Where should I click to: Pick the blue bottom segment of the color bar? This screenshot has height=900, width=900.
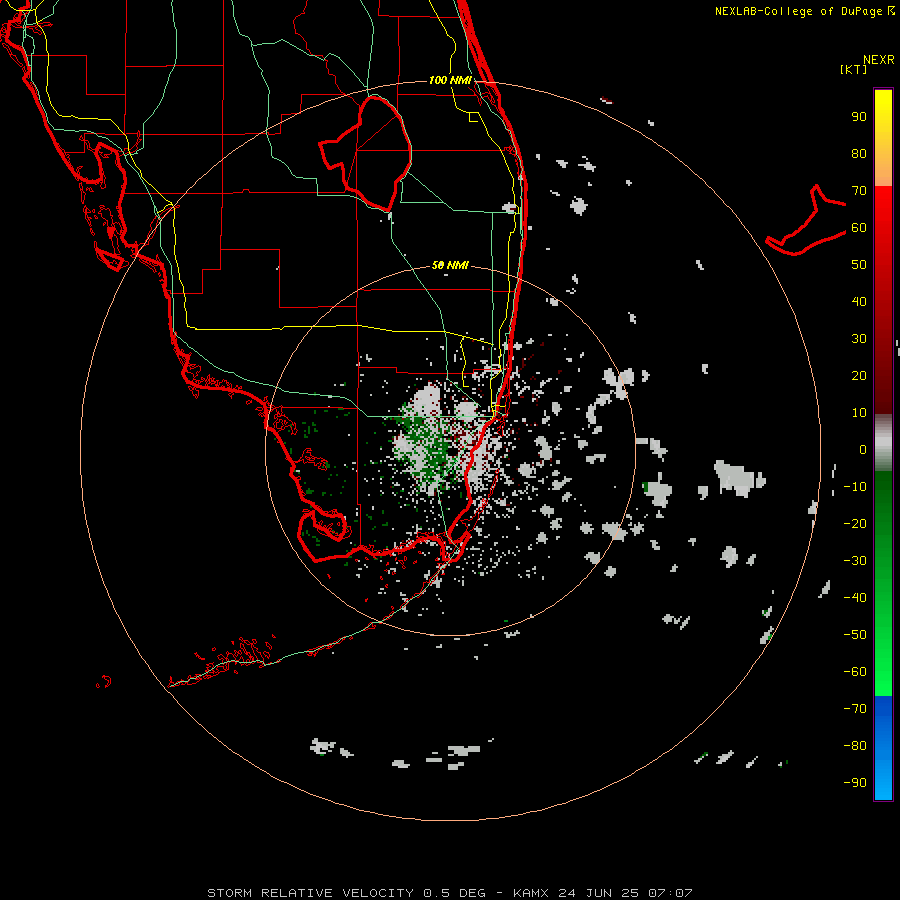click(x=883, y=748)
